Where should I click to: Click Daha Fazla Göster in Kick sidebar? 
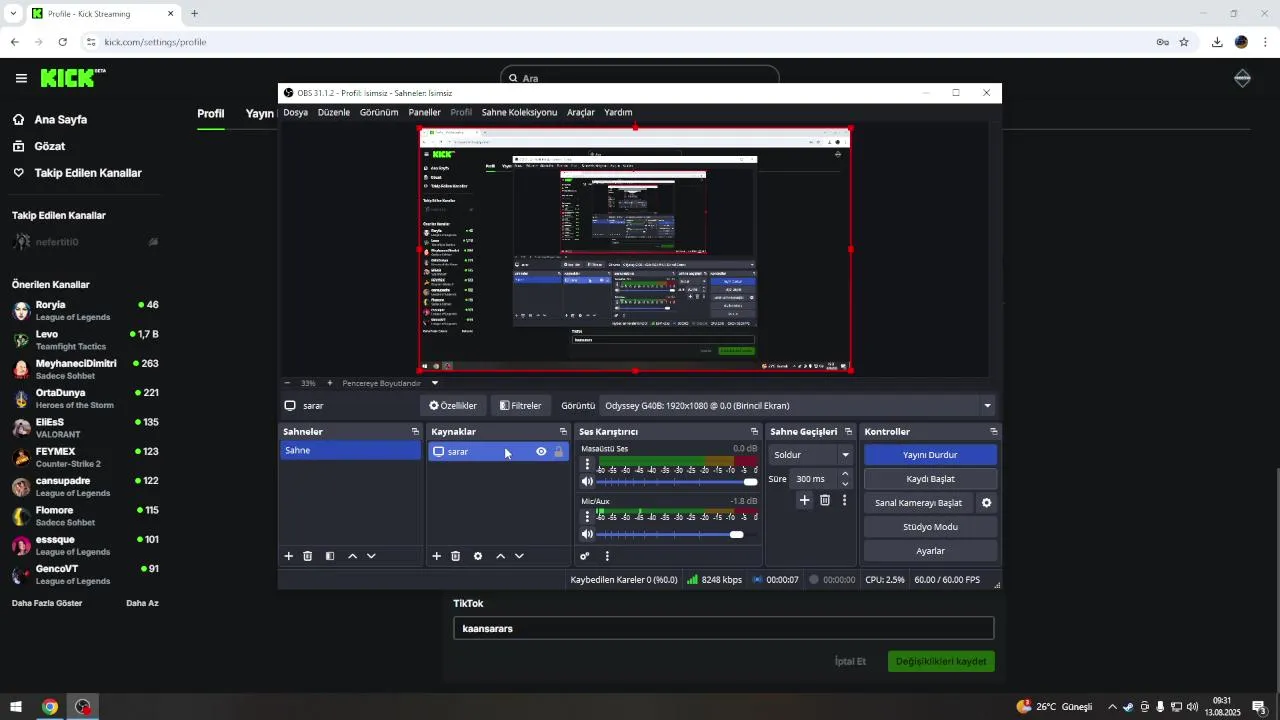47,603
